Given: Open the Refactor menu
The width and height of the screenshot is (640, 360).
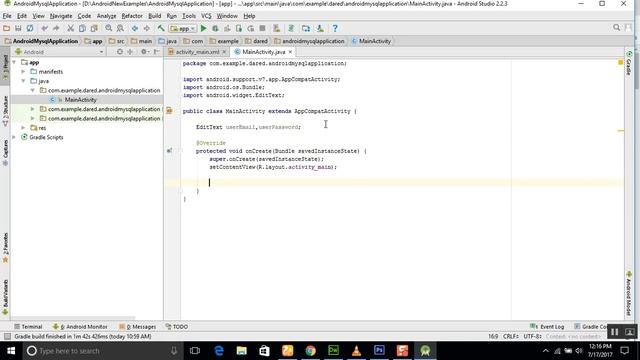Looking at the screenshot, I should coord(132,16).
